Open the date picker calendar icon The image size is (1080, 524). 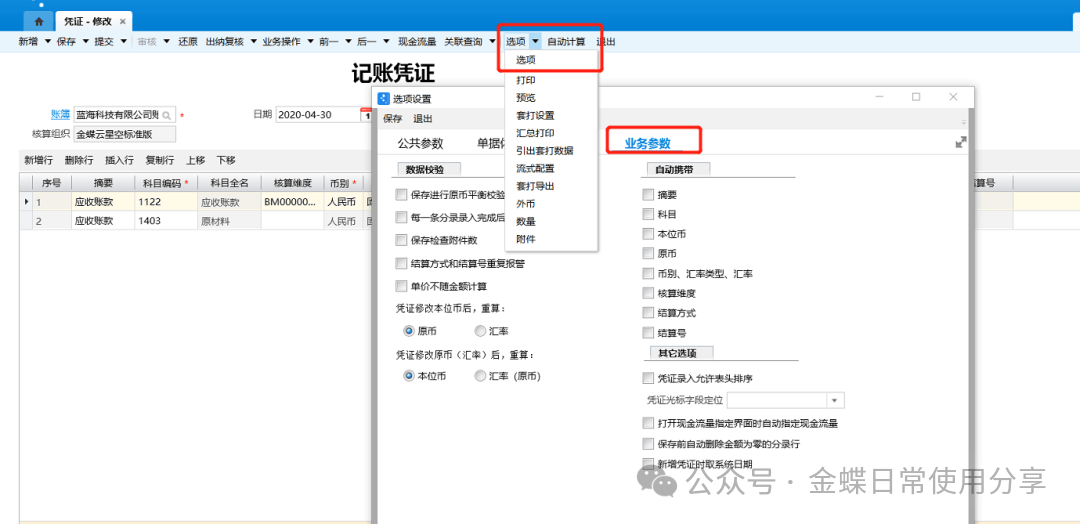(365, 115)
